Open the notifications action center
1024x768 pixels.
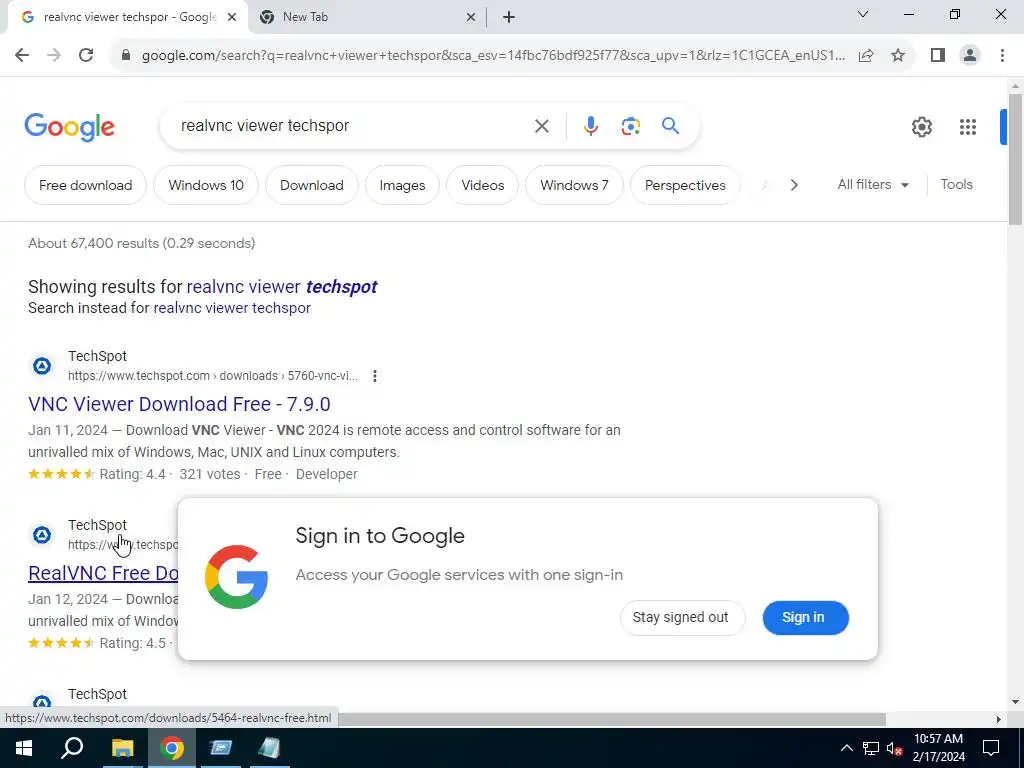[x=991, y=748]
